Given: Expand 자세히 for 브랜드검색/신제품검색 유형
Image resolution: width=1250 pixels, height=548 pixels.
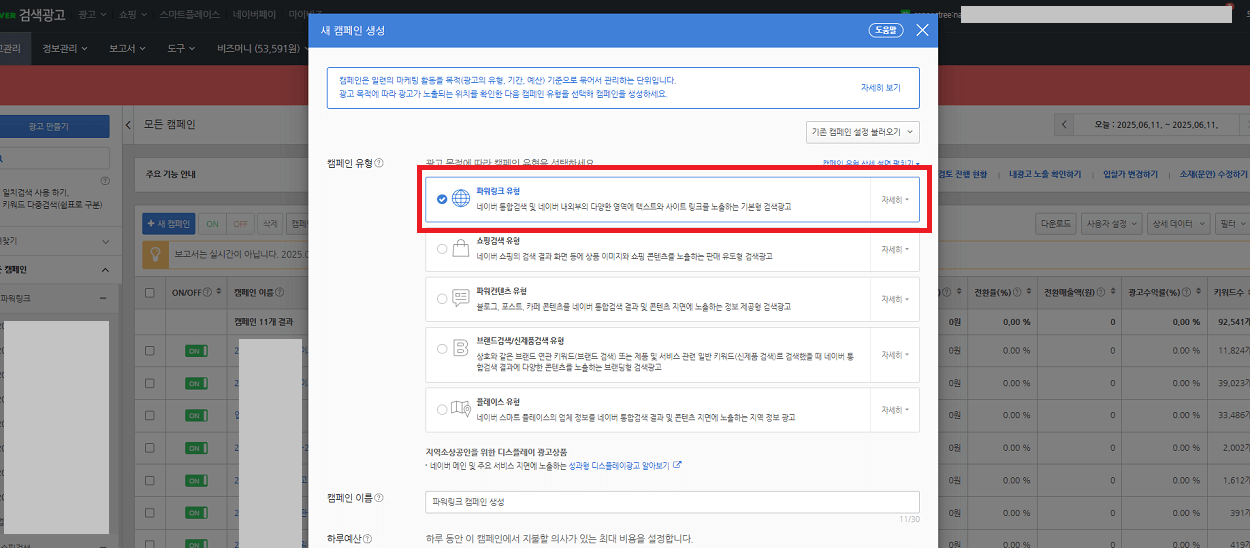Looking at the screenshot, I should (x=895, y=355).
